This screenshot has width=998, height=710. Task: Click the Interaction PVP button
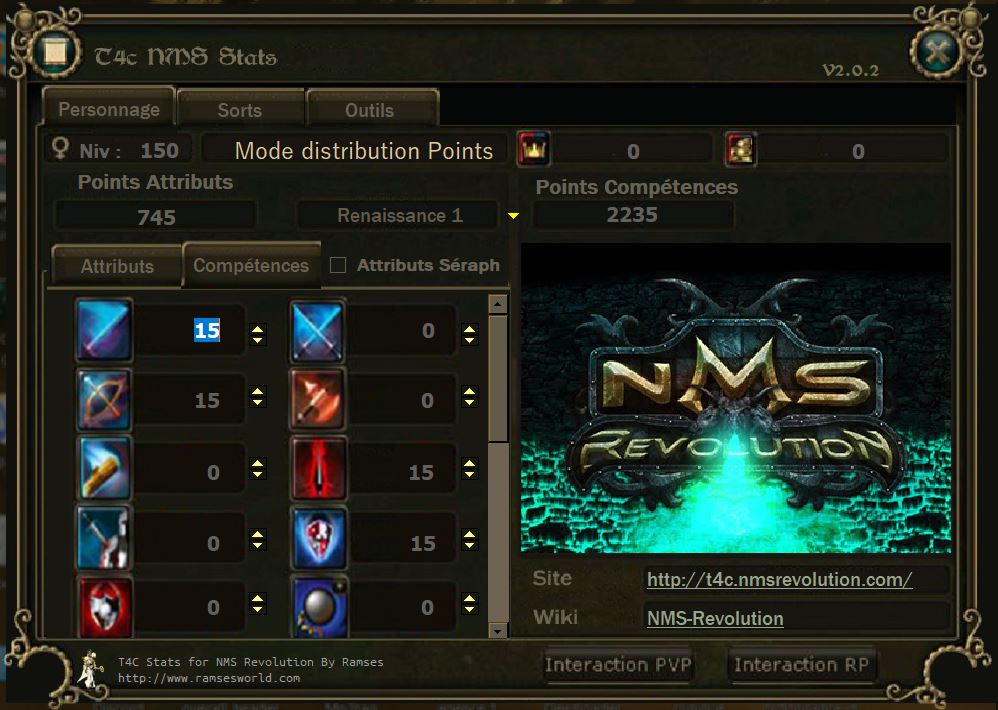(x=617, y=665)
